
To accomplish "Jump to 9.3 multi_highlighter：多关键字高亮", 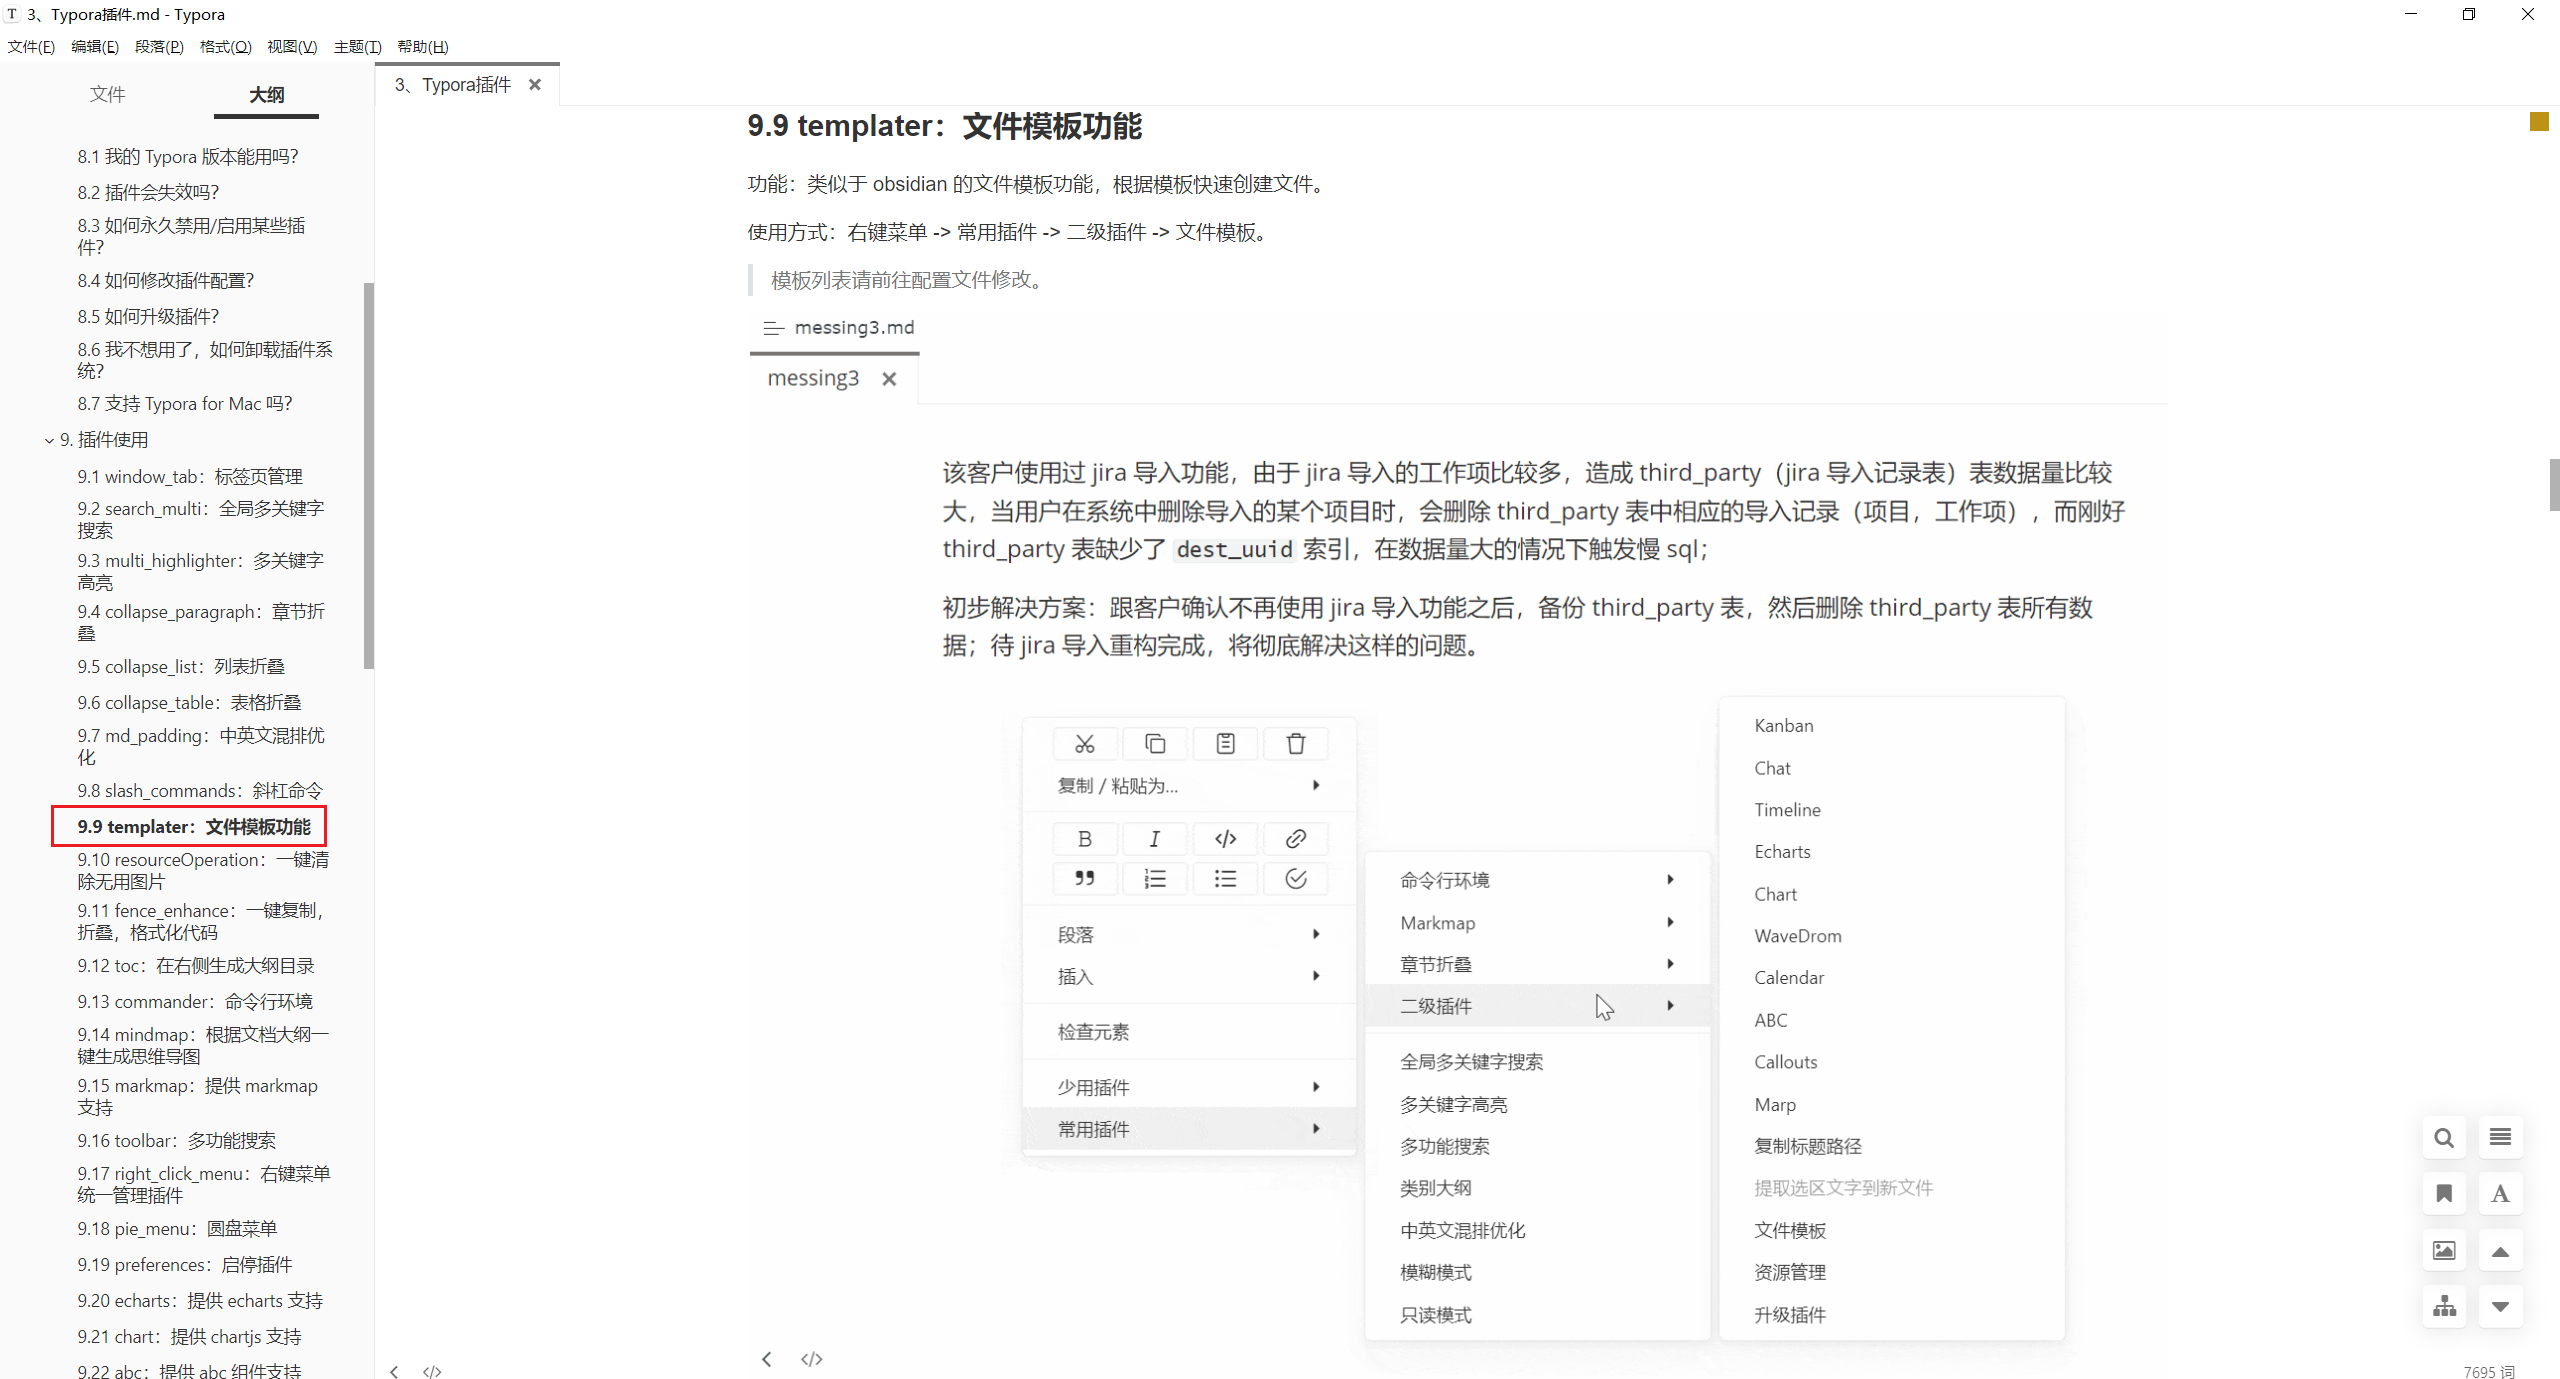I will click(x=201, y=571).
